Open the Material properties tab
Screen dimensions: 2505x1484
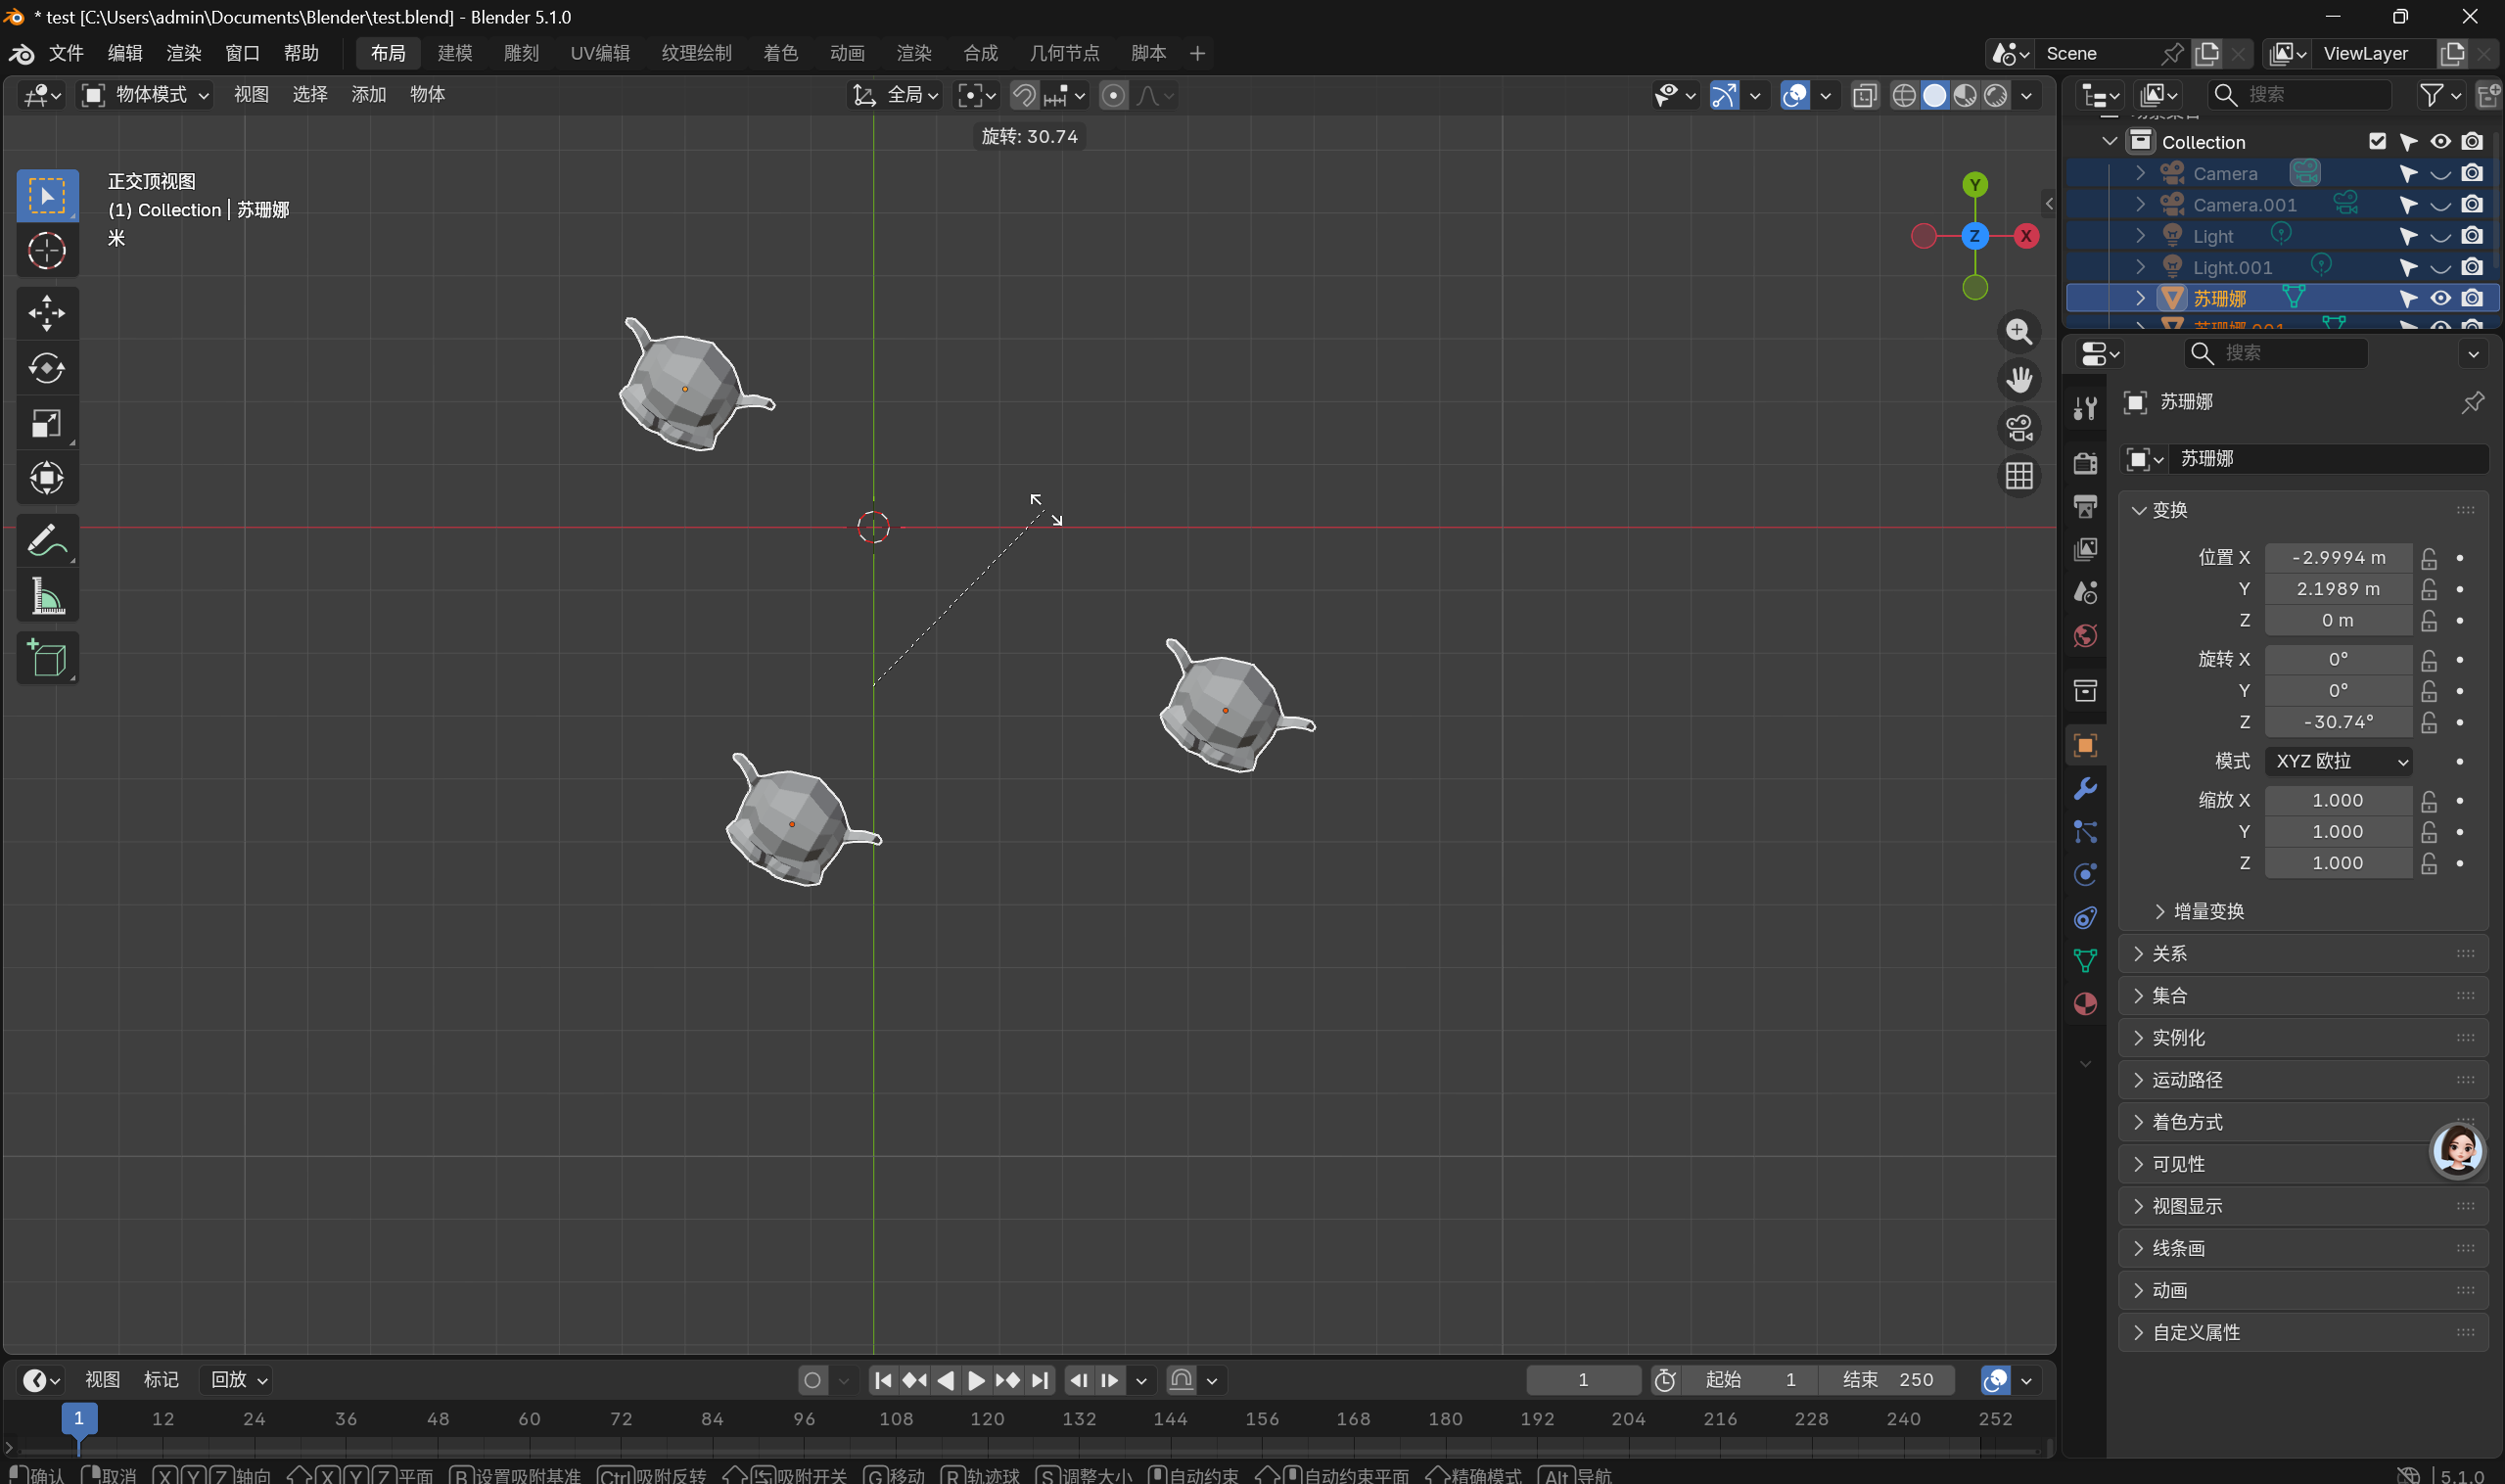coord(2085,1004)
